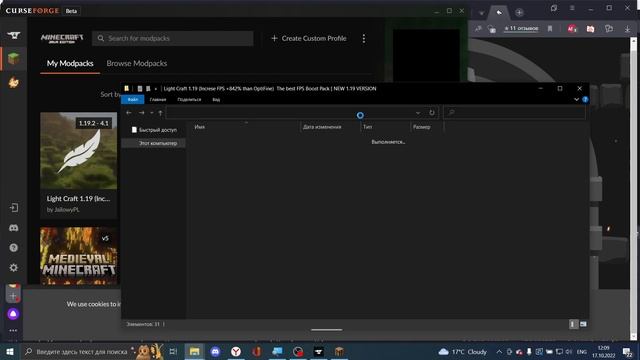The image size is (640, 360).
Task: Click the Light Craft 1.19 modpack title
Action: tap(78, 199)
